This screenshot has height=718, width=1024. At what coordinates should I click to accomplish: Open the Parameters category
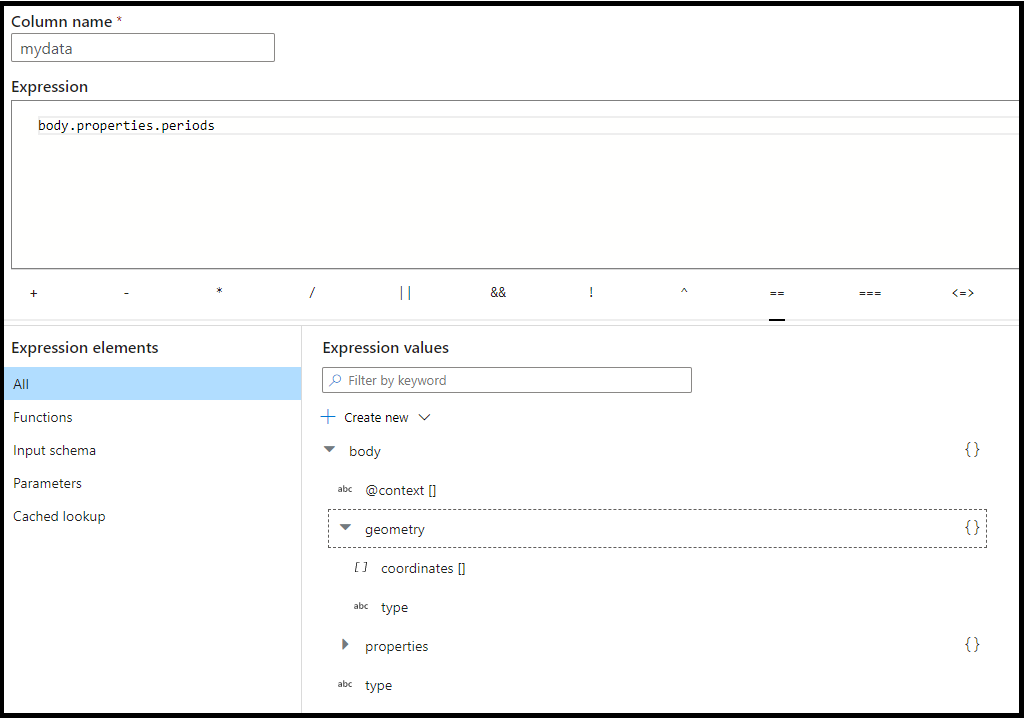click(x=46, y=483)
